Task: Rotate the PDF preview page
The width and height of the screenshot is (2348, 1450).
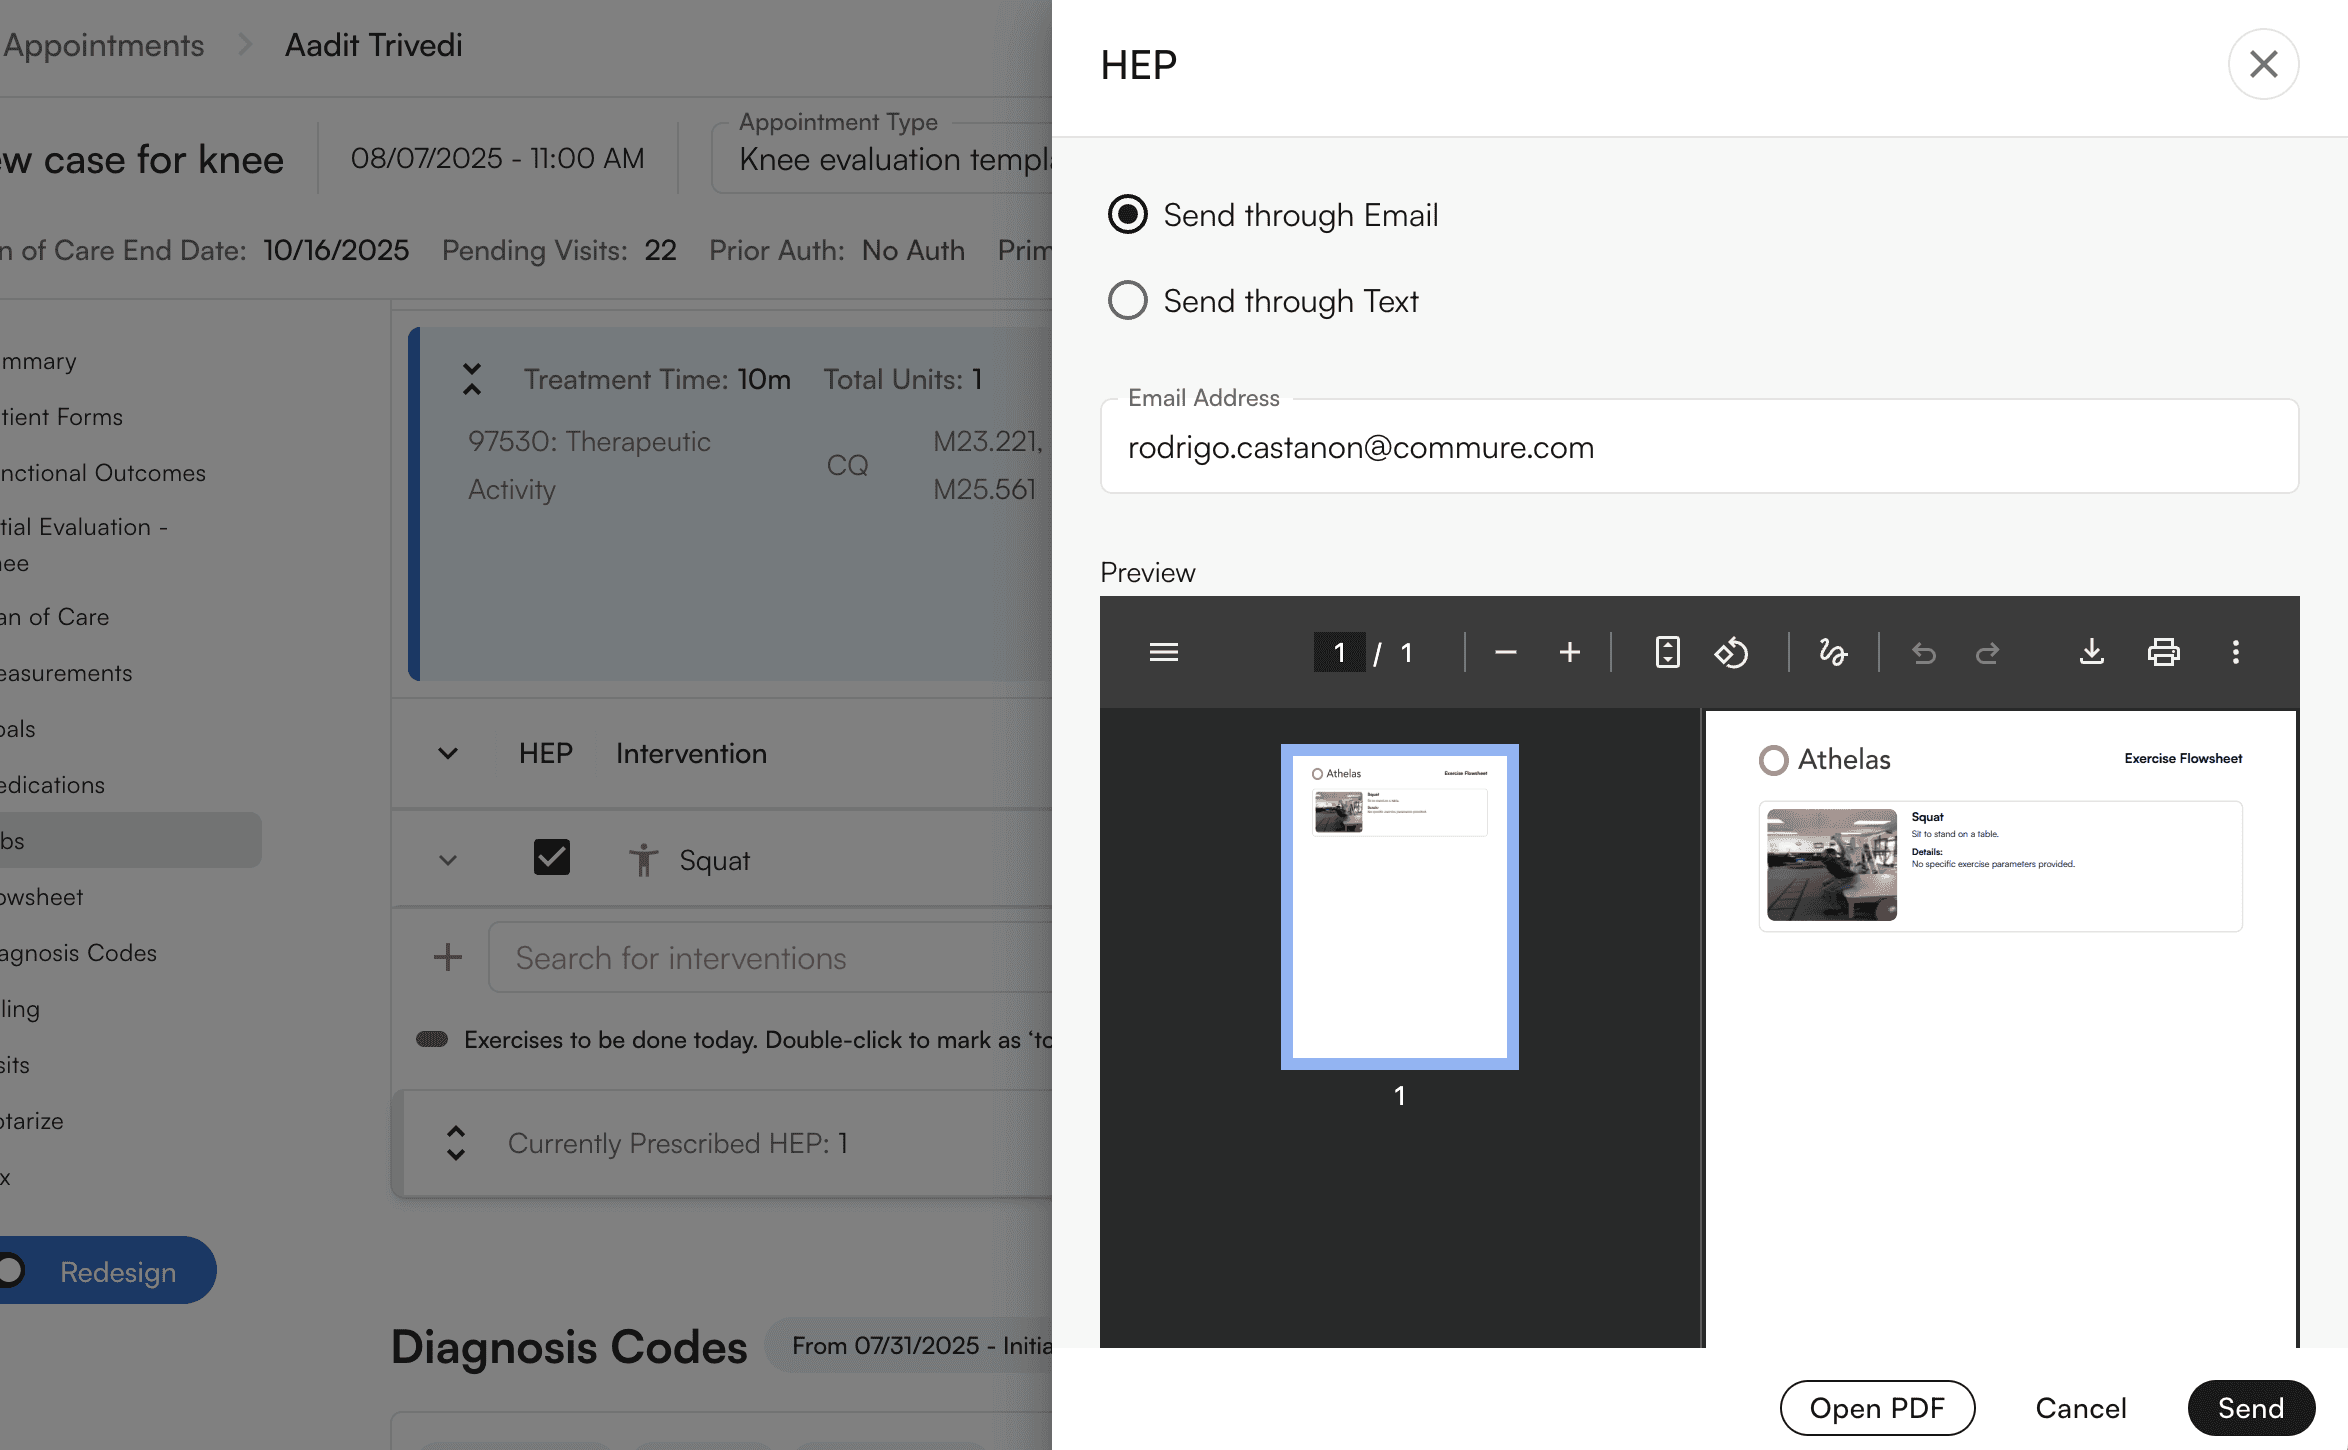Action: pos(1733,652)
